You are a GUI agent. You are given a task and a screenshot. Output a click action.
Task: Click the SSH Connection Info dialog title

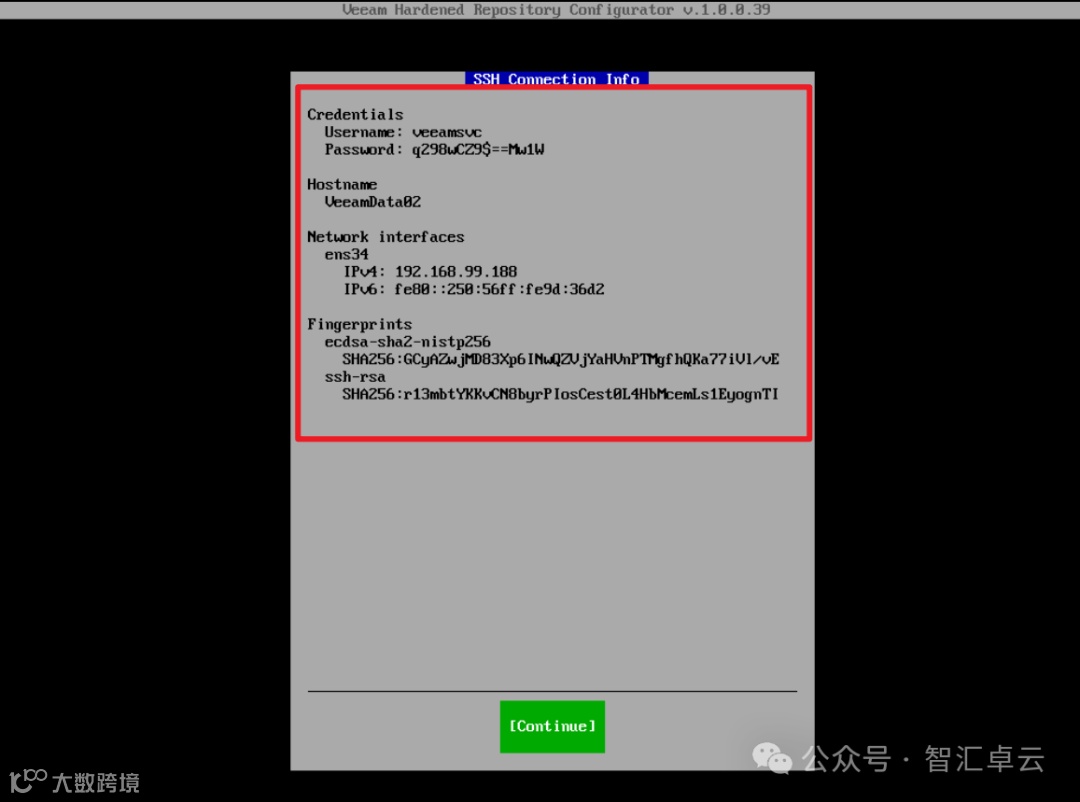557,79
